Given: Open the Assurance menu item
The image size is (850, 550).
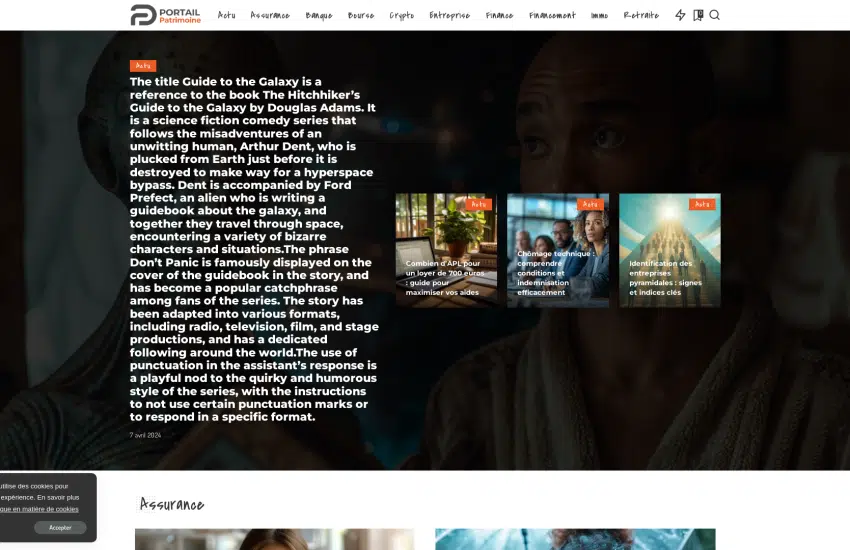Looking at the screenshot, I should (270, 16).
